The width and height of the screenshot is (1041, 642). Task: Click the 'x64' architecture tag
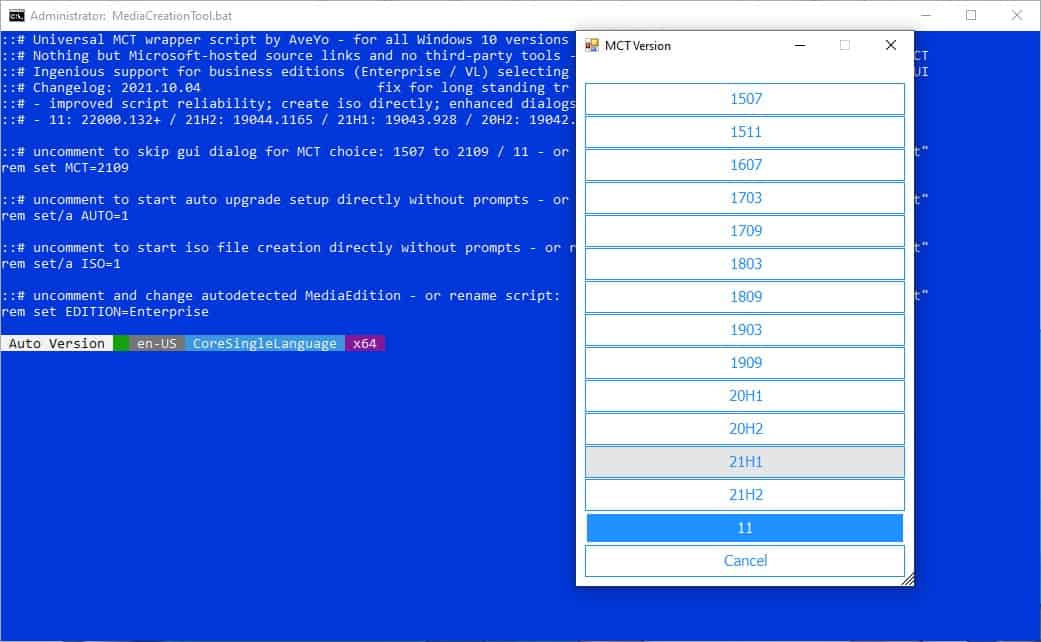point(364,343)
